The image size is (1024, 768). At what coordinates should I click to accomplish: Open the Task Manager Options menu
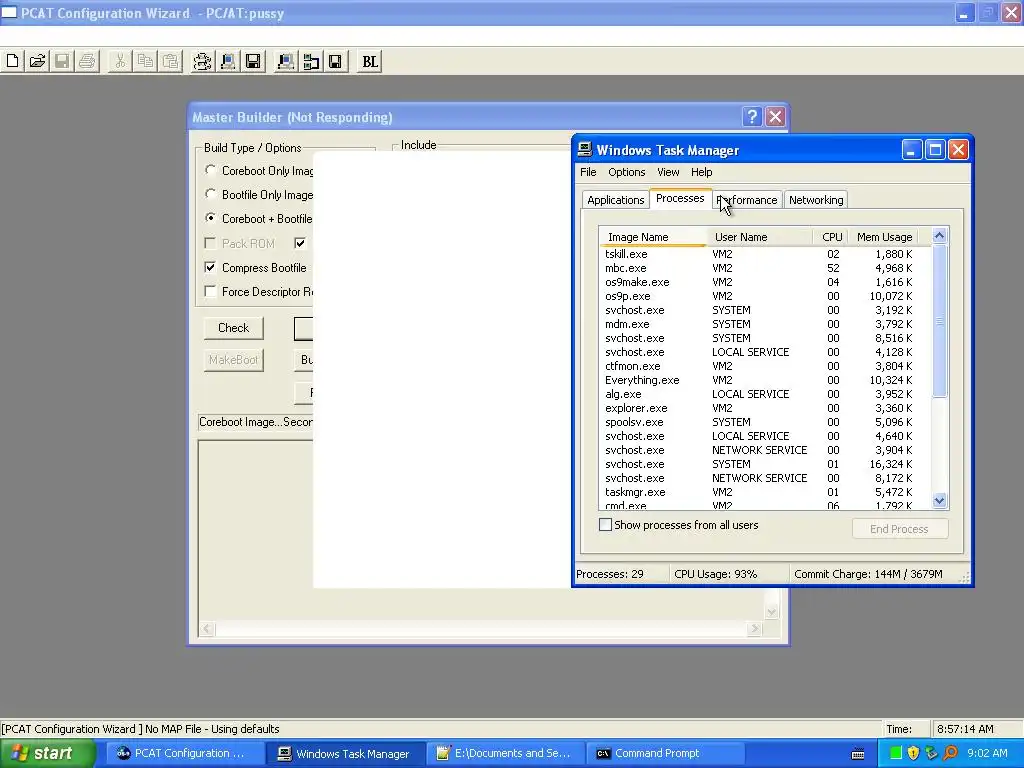pyautogui.click(x=626, y=172)
